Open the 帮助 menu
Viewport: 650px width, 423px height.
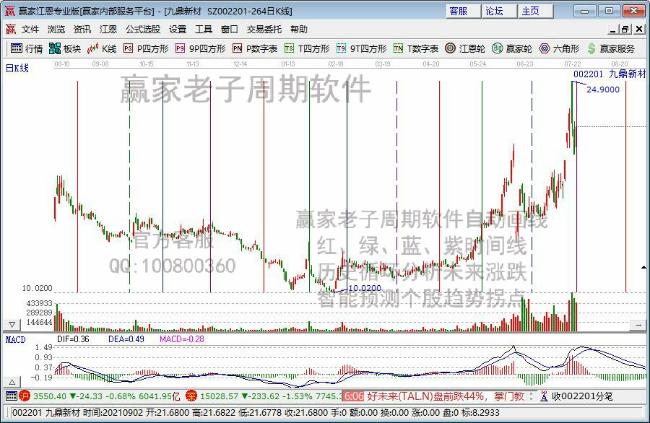point(298,29)
